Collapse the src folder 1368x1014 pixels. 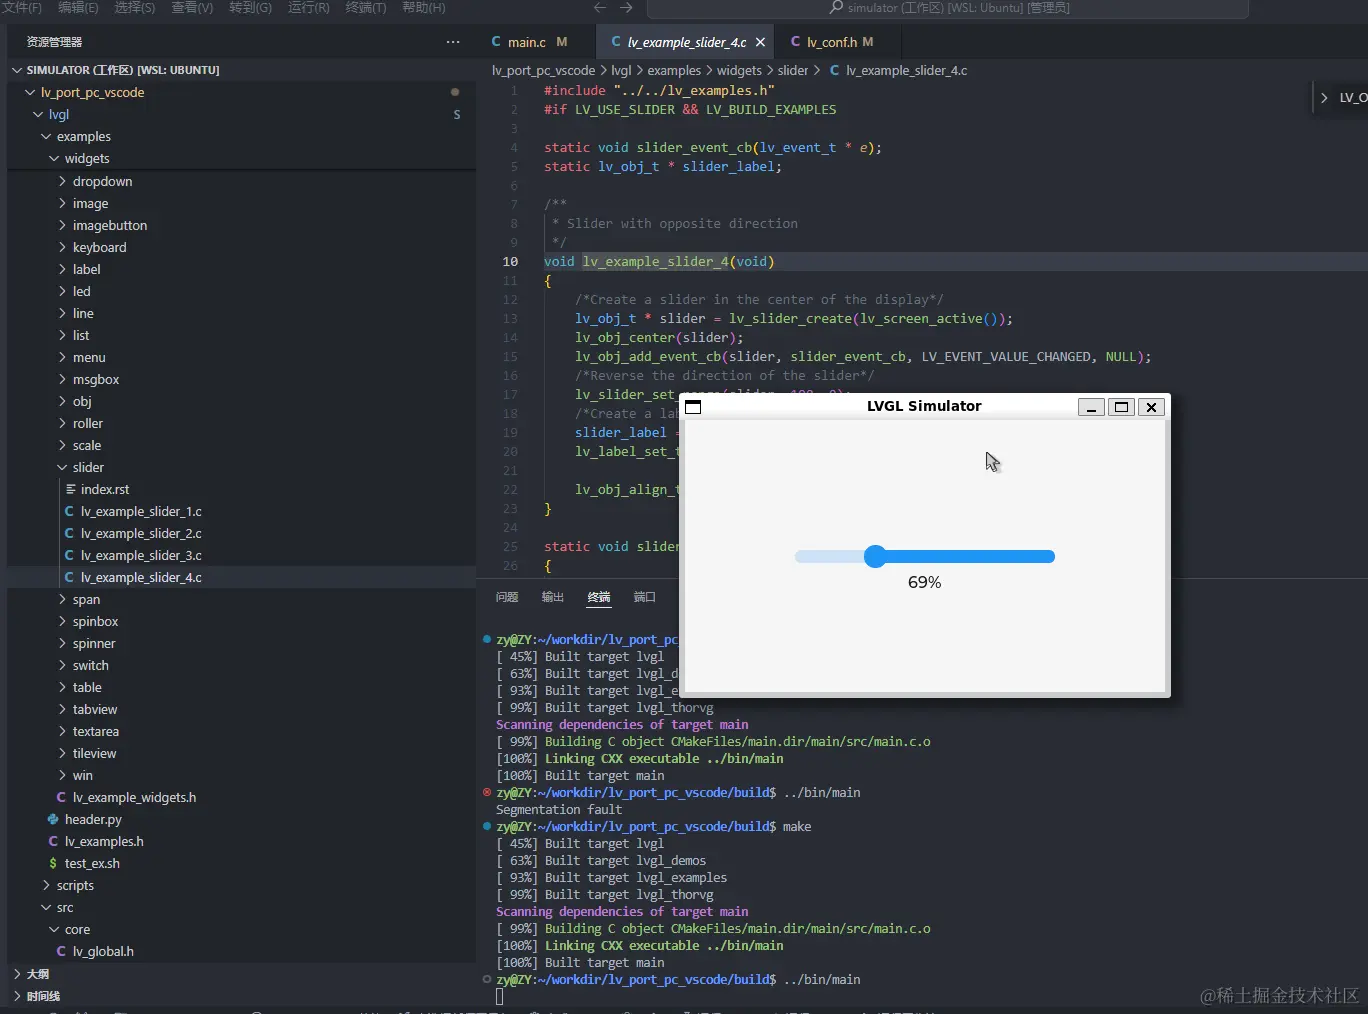click(x=46, y=907)
